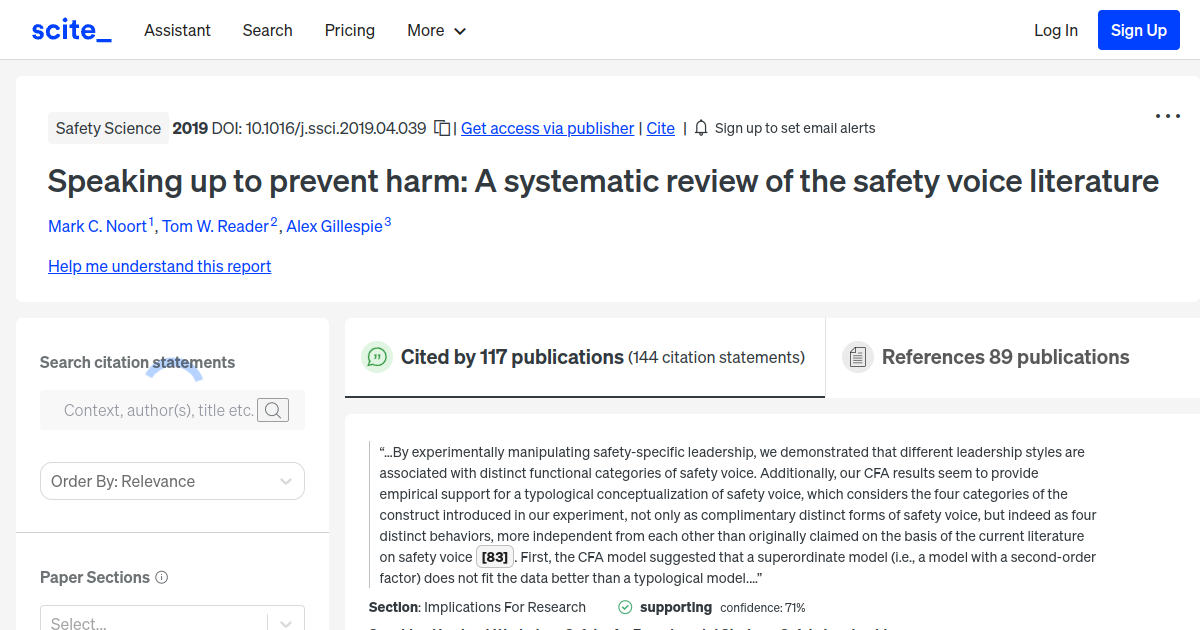Click author link Mark C. Noort

pos(98,226)
